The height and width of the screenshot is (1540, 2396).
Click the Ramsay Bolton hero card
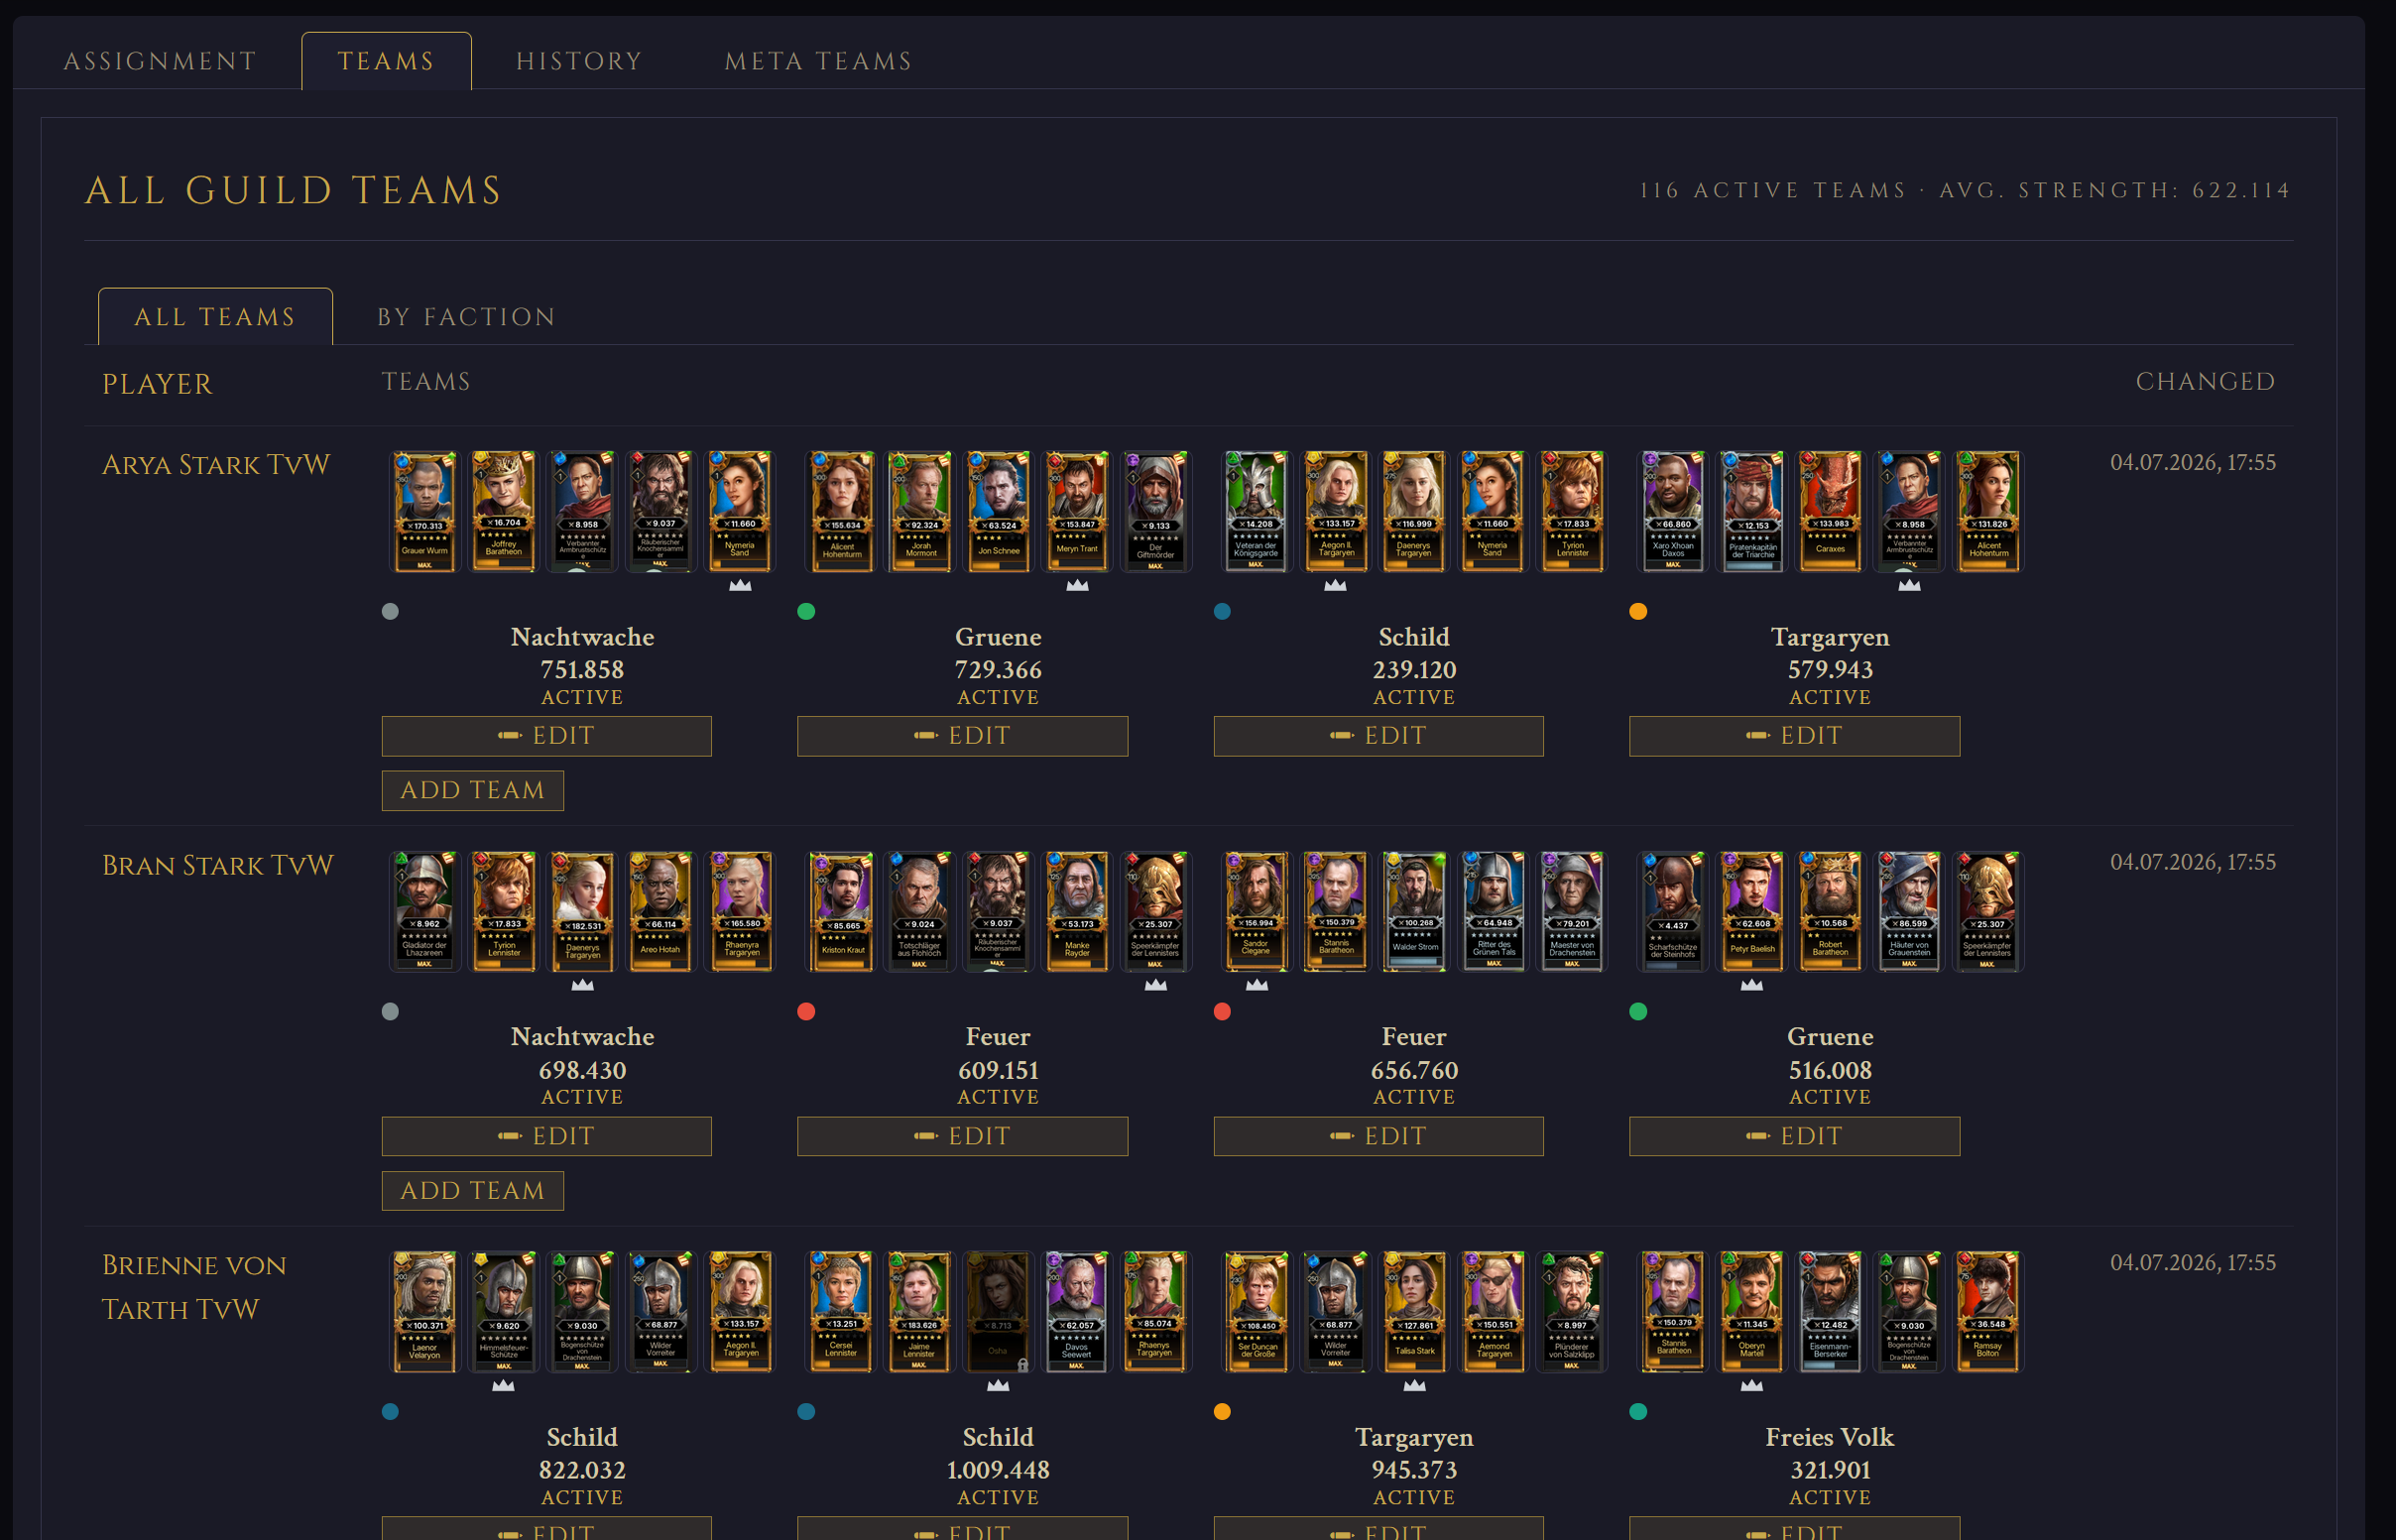click(1988, 1312)
